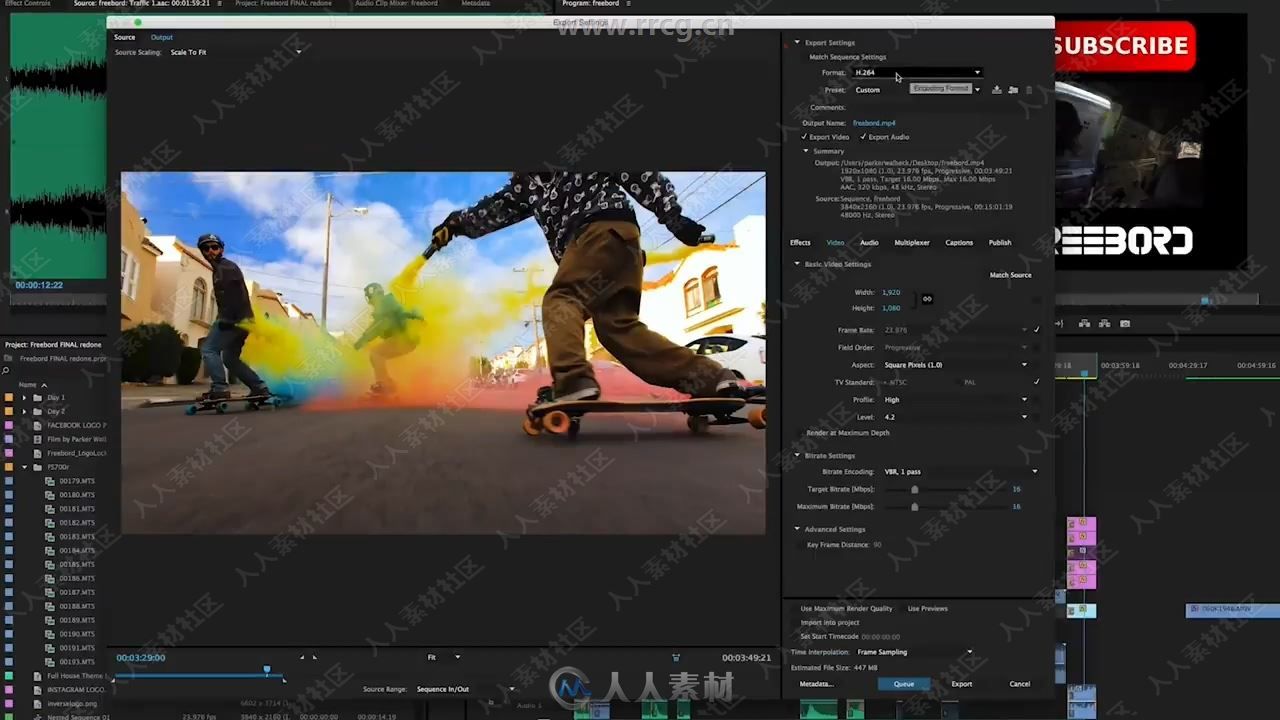Open the Aspect Square Pixels dropdown
Screen dimensions: 1280x720
click(955, 365)
